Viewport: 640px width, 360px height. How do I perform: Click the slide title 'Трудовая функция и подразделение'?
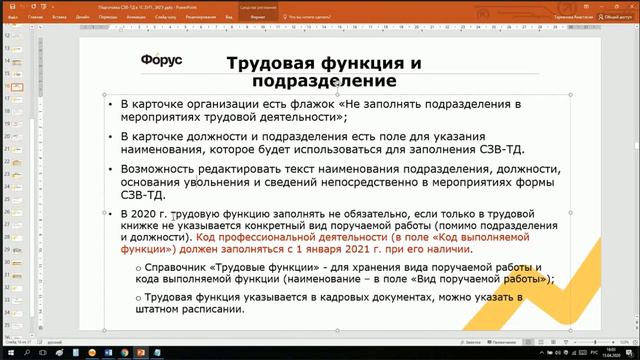click(324, 72)
